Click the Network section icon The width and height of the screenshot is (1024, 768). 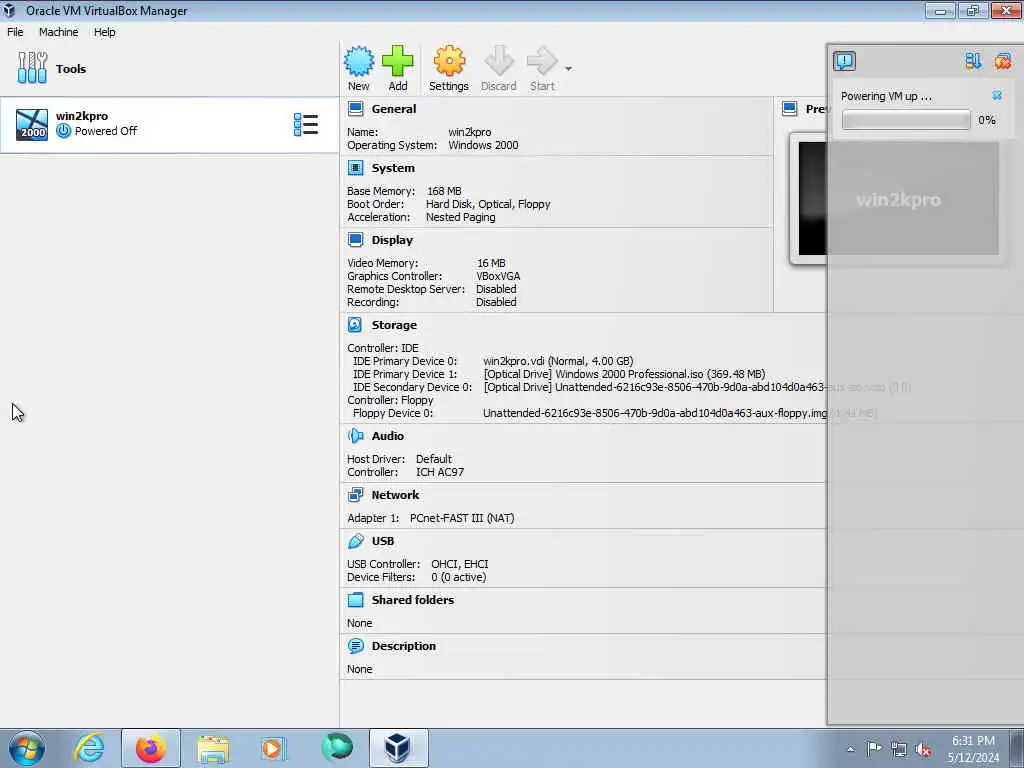356,494
